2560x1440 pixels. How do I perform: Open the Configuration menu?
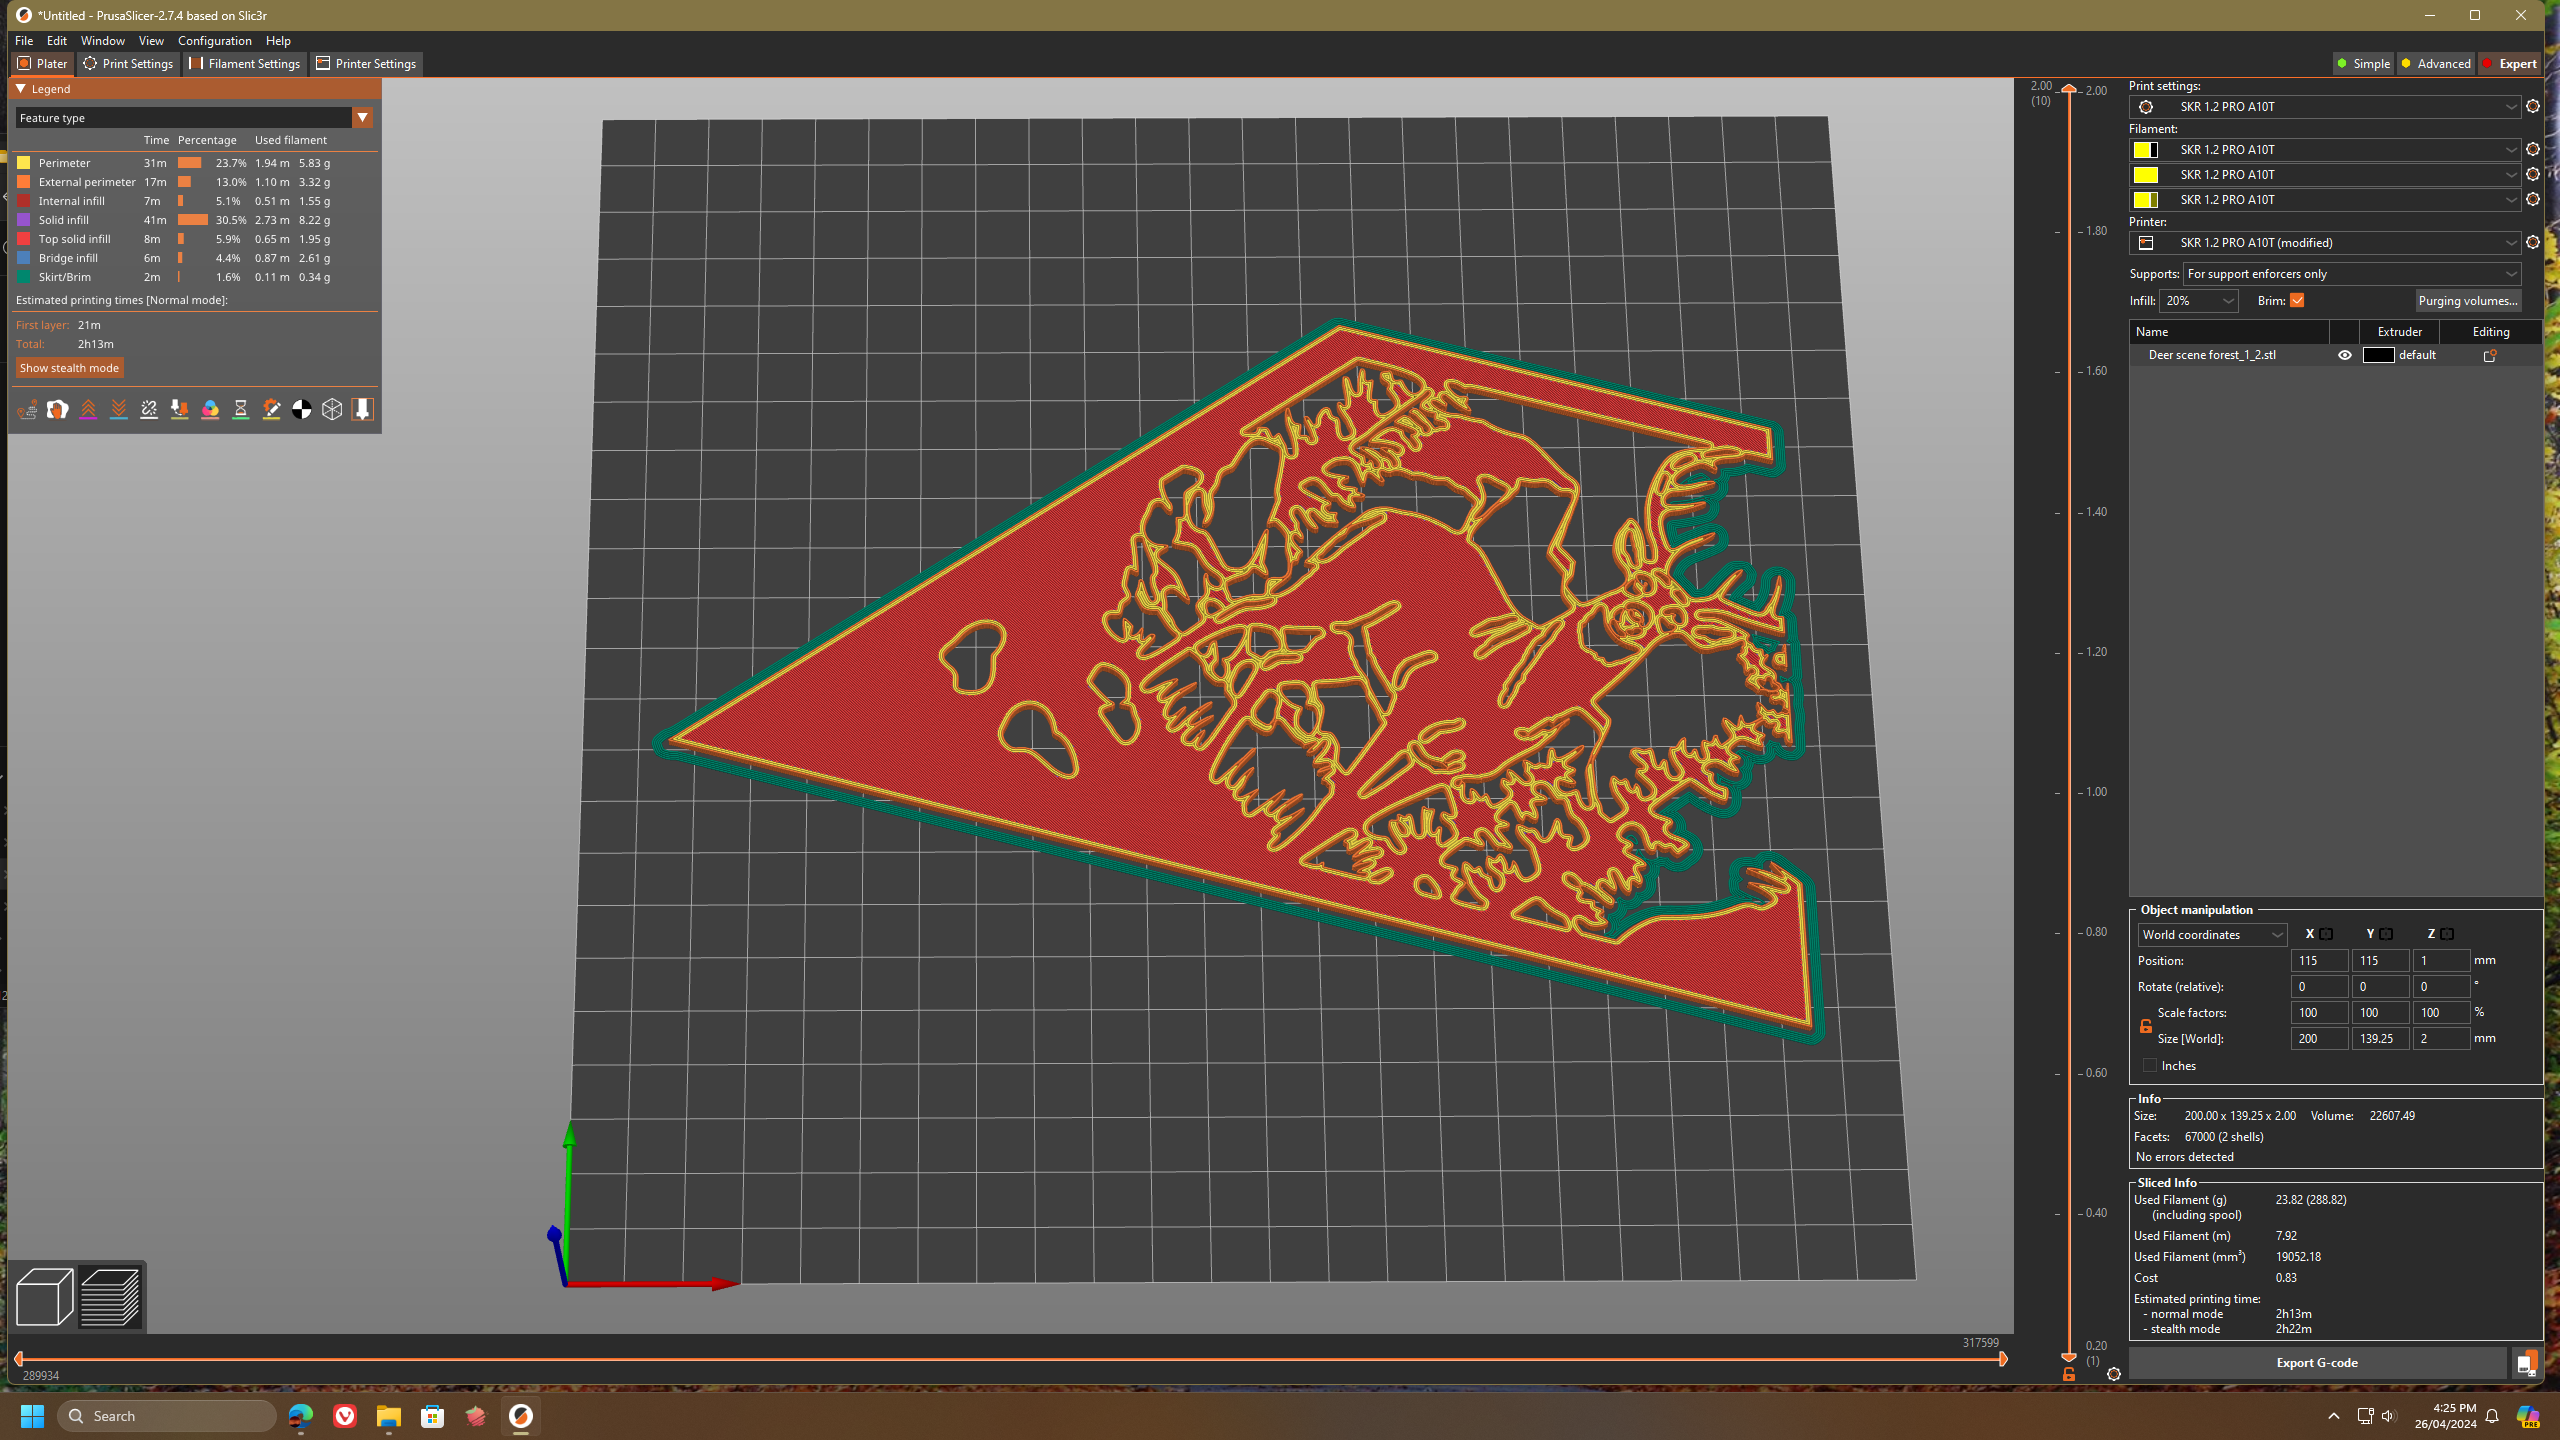tap(214, 41)
